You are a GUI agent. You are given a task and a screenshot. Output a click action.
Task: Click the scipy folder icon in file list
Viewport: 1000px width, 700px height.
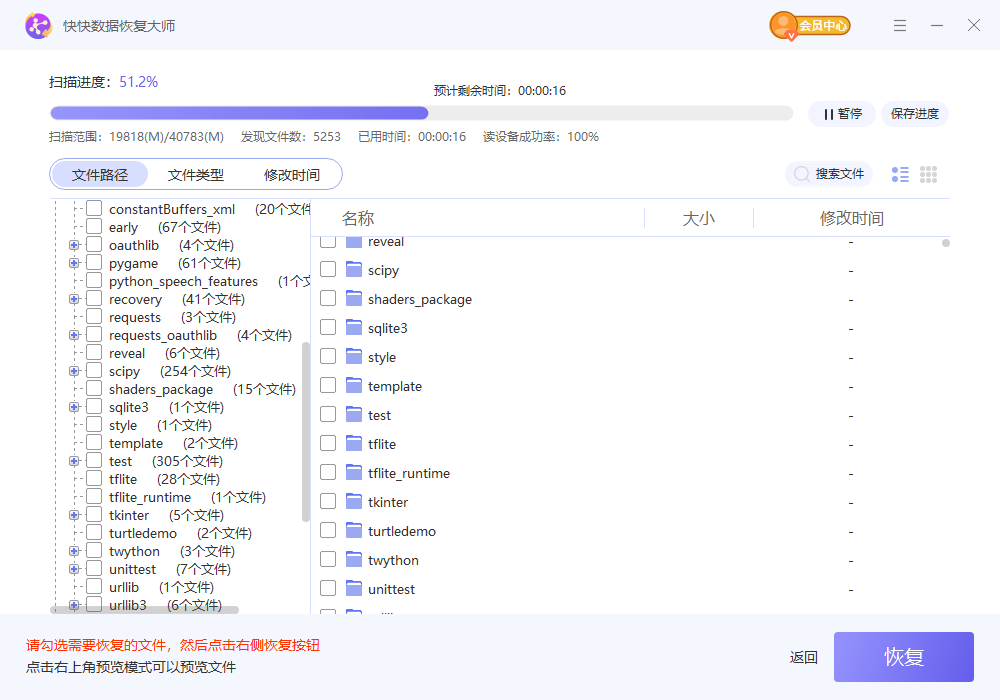pos(353,270)
